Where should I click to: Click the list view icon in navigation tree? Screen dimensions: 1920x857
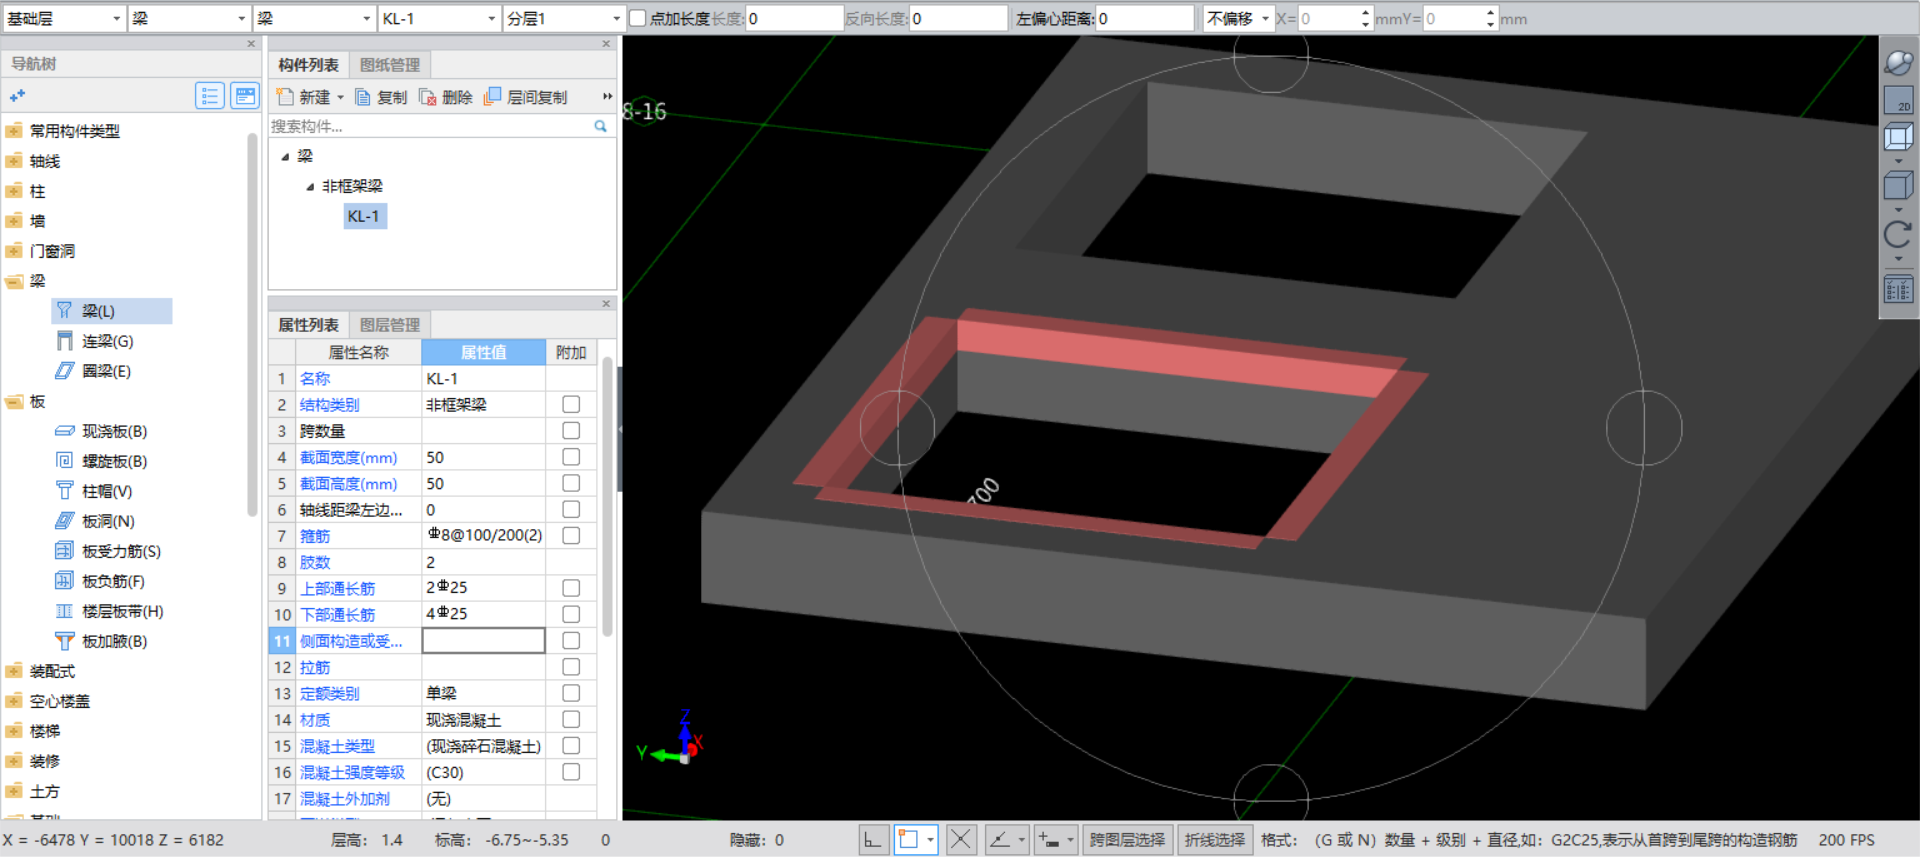tap(210, 96)
